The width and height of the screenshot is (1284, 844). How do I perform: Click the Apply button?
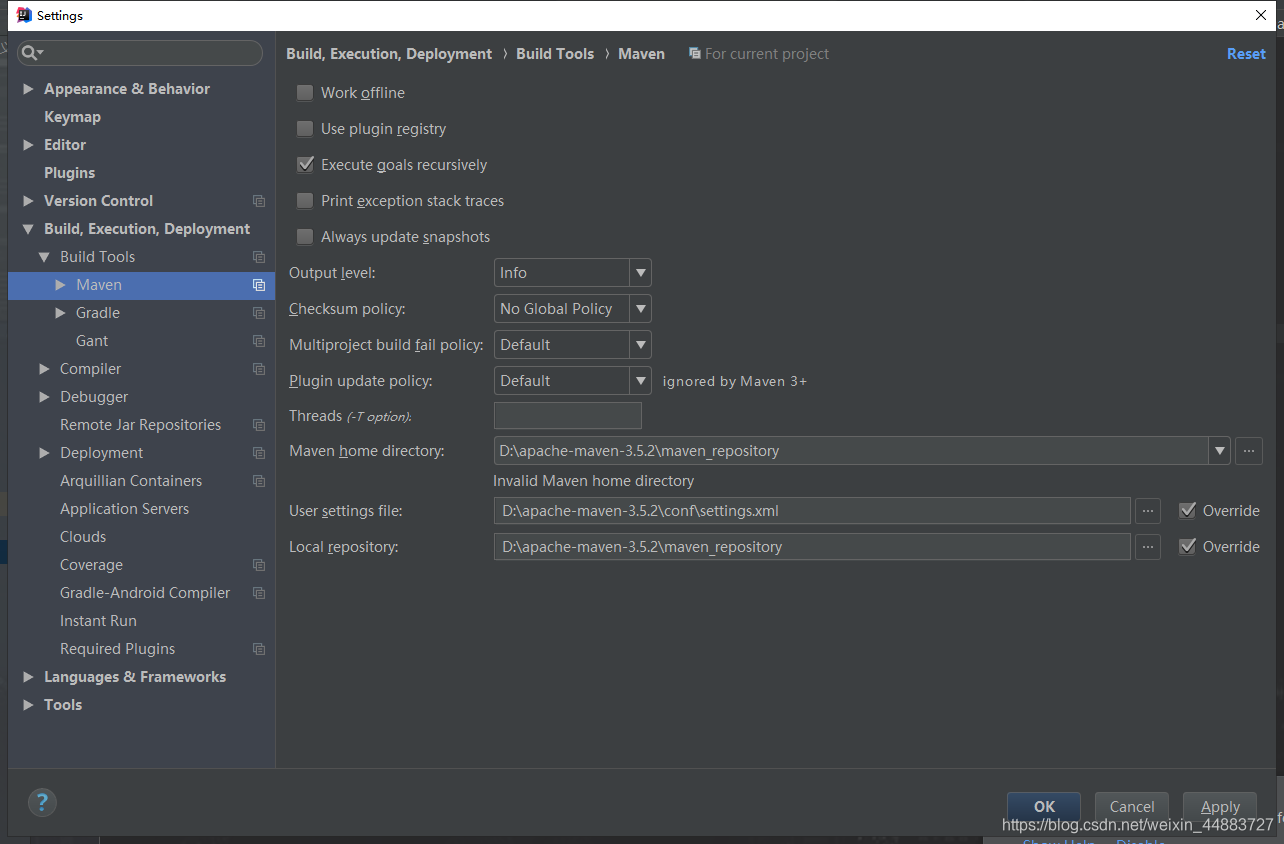(1220, 806)
